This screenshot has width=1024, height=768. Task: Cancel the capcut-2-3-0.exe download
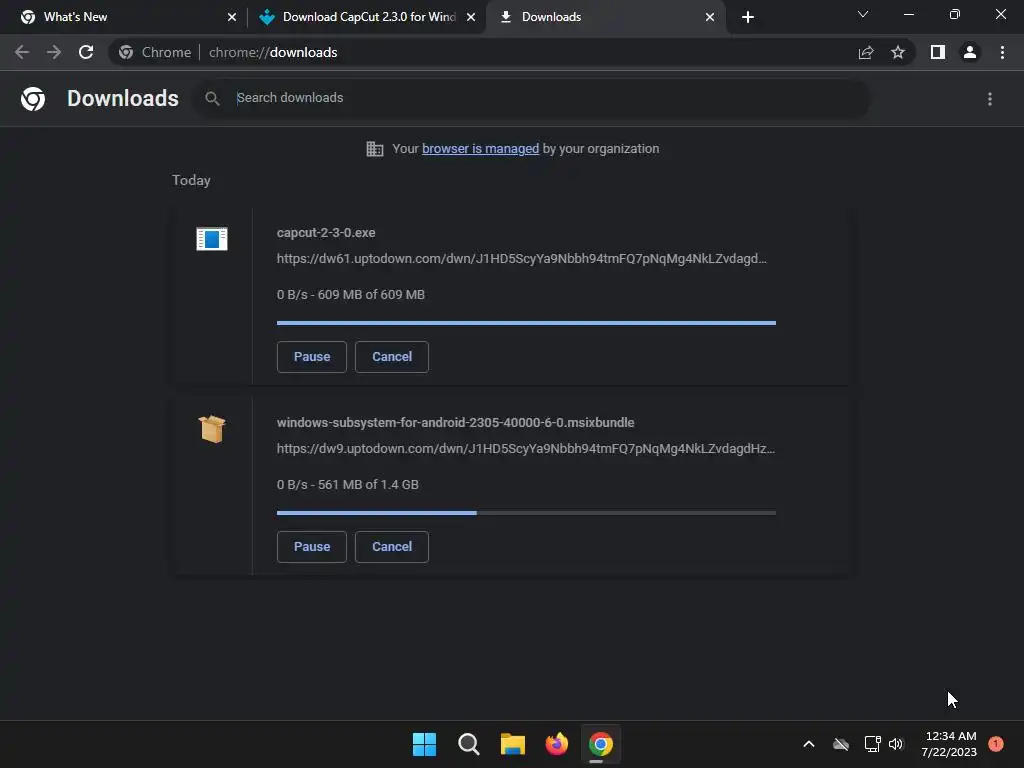coord(392,357)
